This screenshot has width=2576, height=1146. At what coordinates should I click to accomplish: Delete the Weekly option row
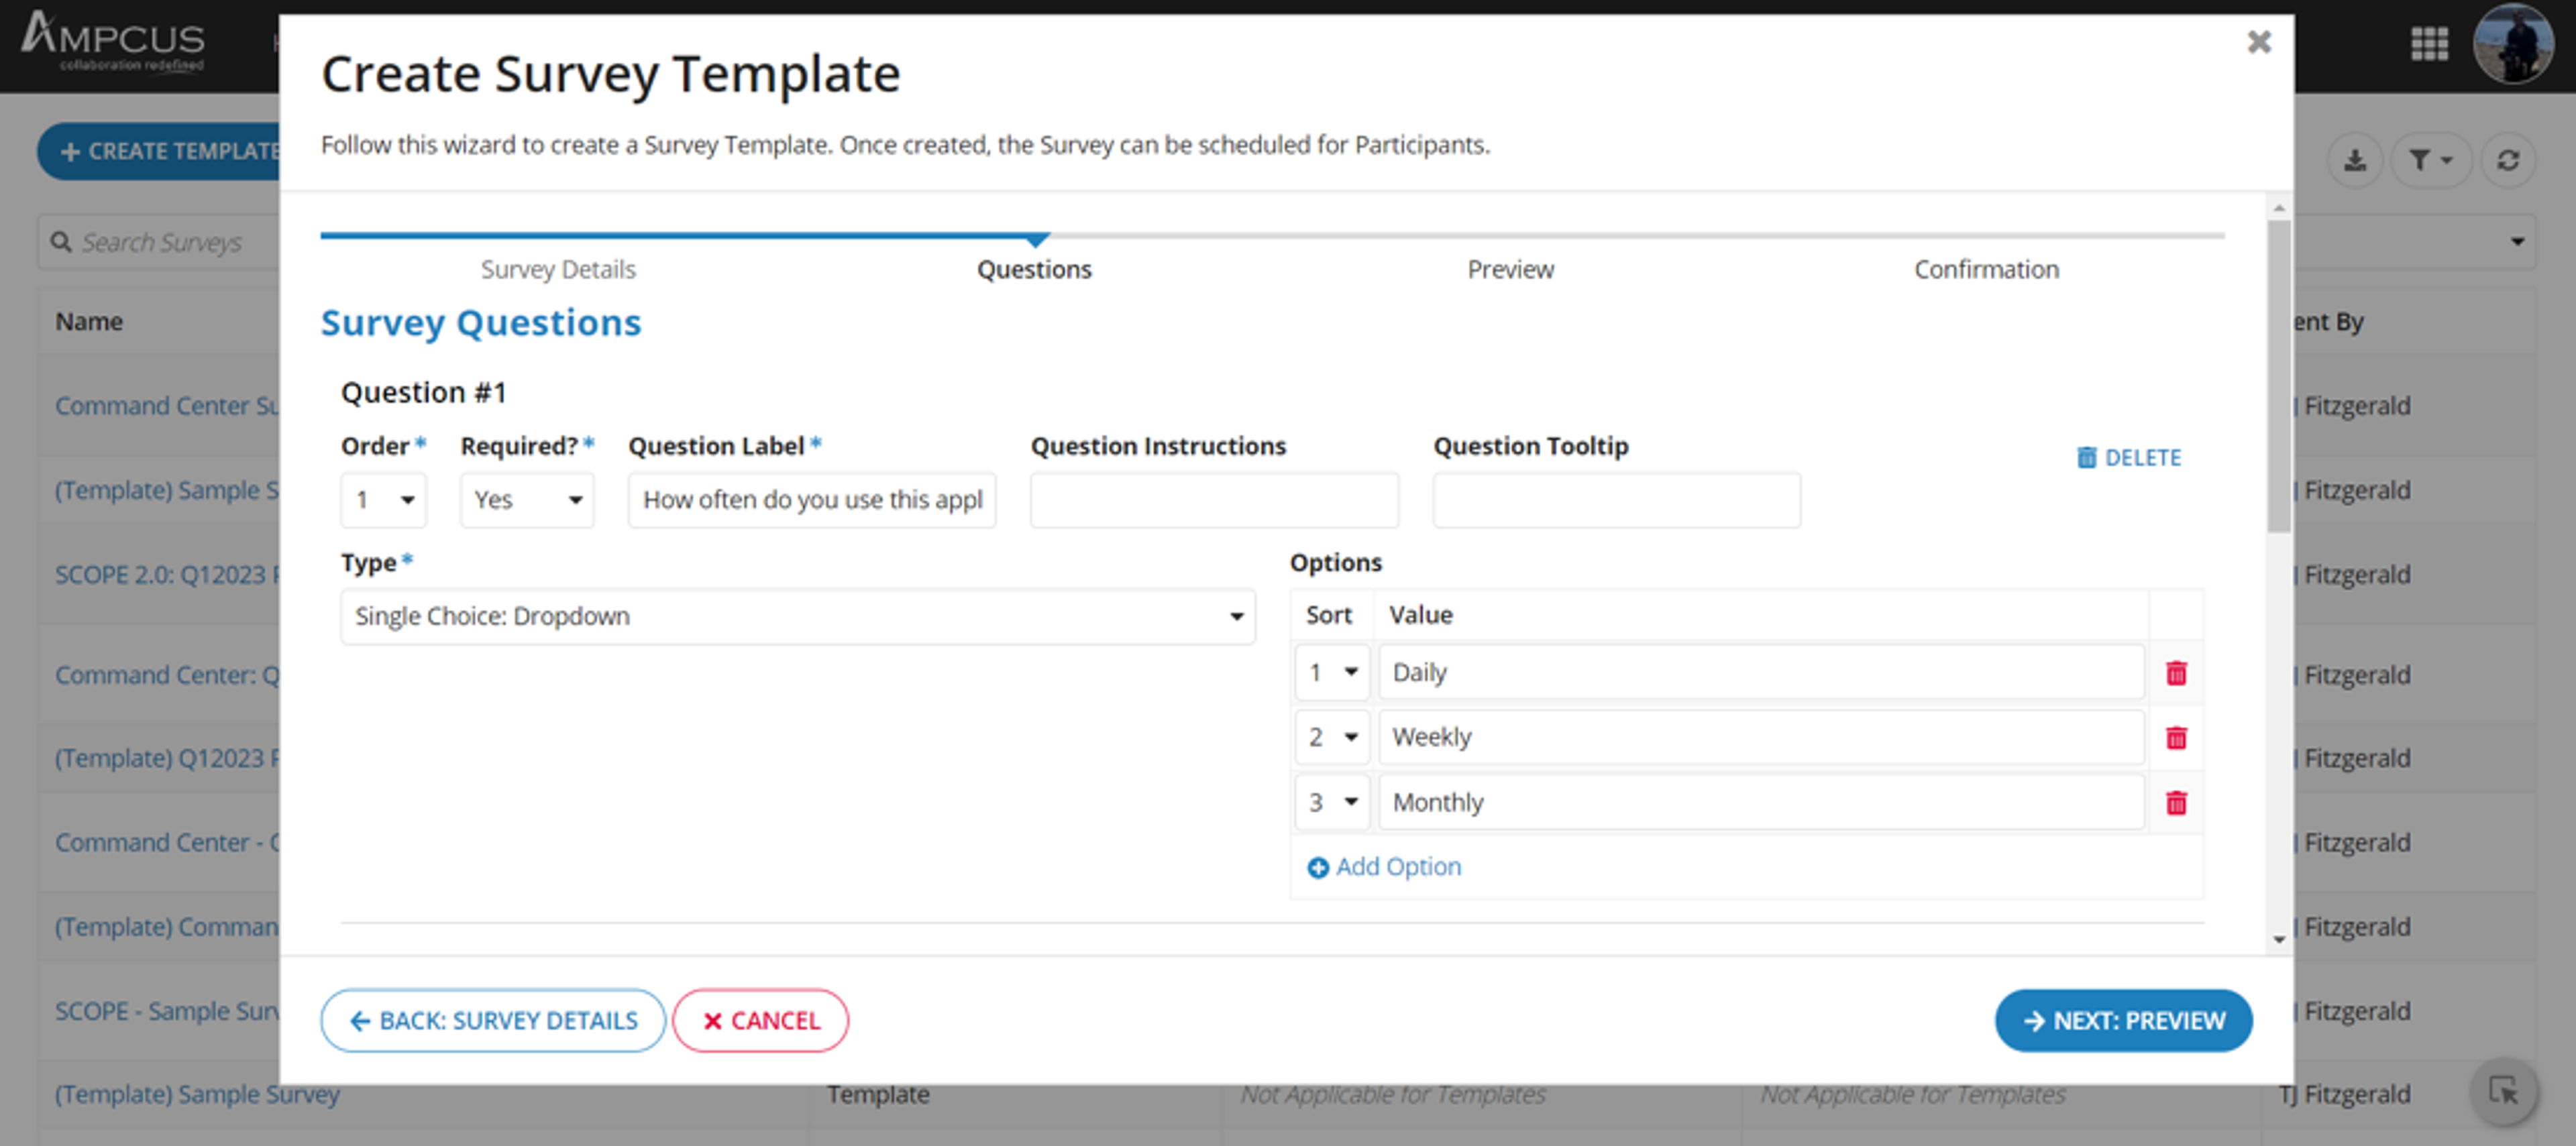2176,738
